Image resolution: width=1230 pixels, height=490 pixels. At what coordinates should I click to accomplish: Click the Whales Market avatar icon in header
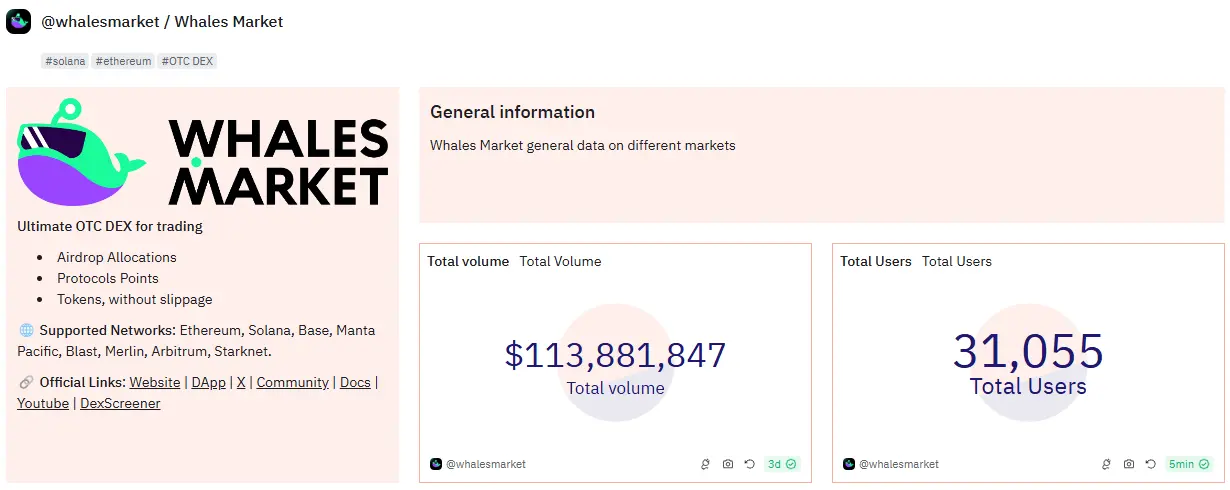(x=19, y=21)
